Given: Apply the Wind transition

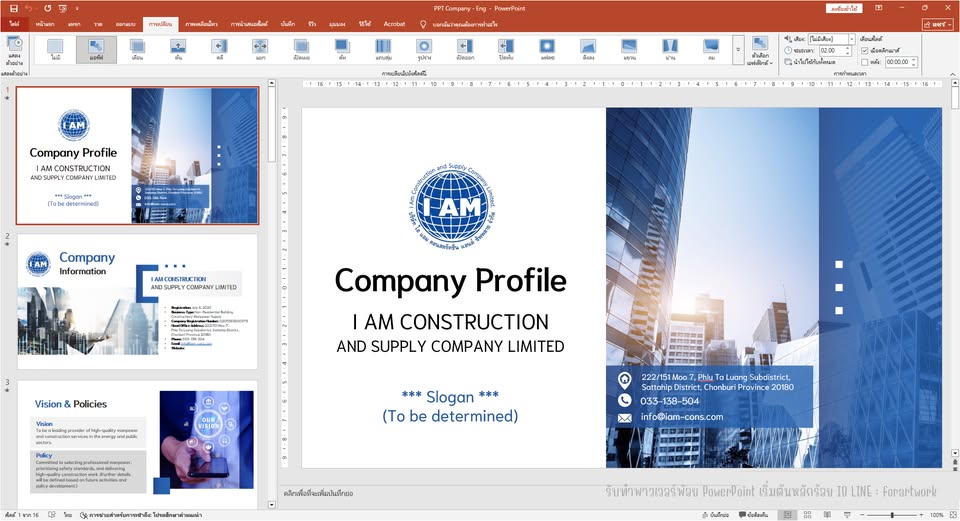Looking at the screenshot, I should (711, 49).
